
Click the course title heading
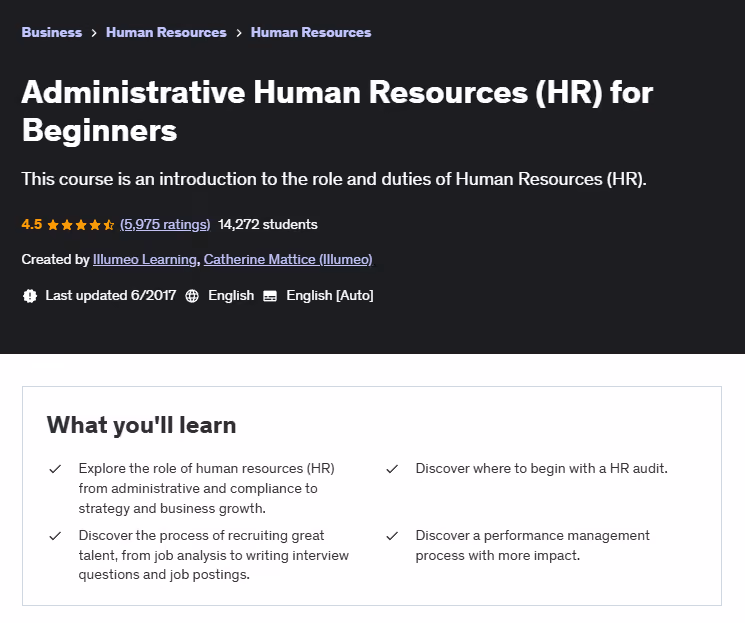[x=337, y=111]
